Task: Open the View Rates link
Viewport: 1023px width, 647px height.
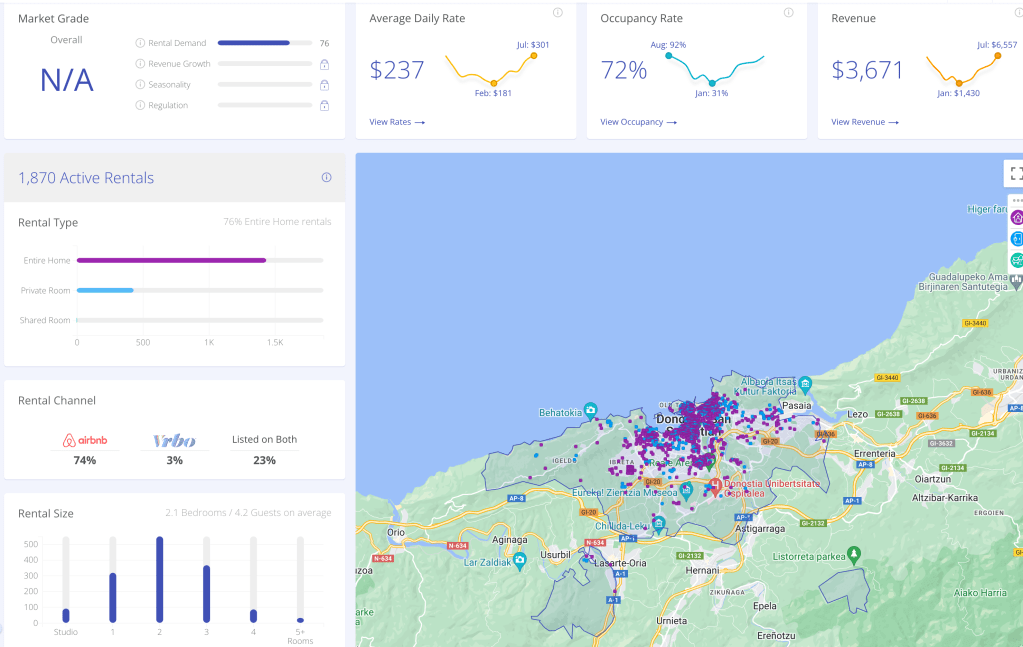Action: point(397,122)
